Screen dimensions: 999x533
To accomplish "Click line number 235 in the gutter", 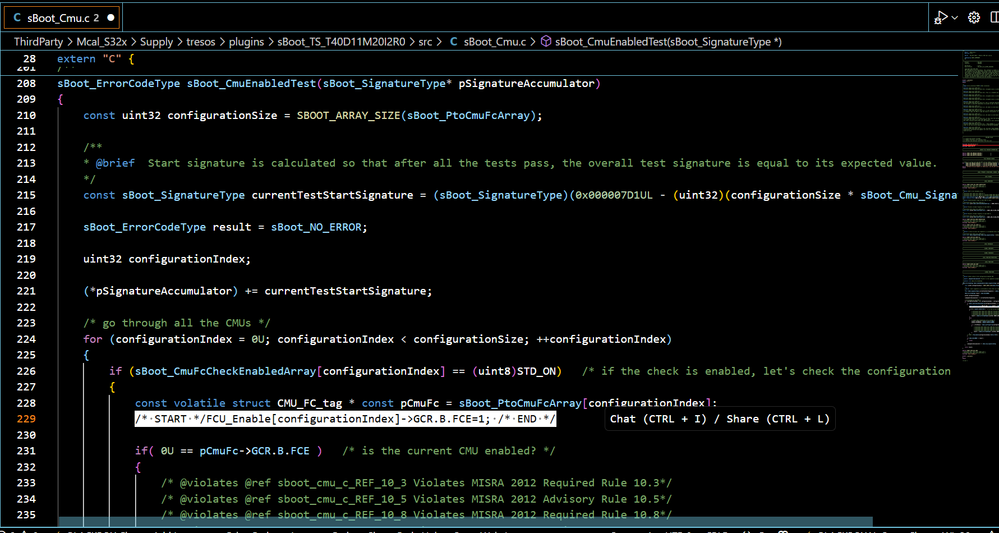I will click(x=26, y=515).
